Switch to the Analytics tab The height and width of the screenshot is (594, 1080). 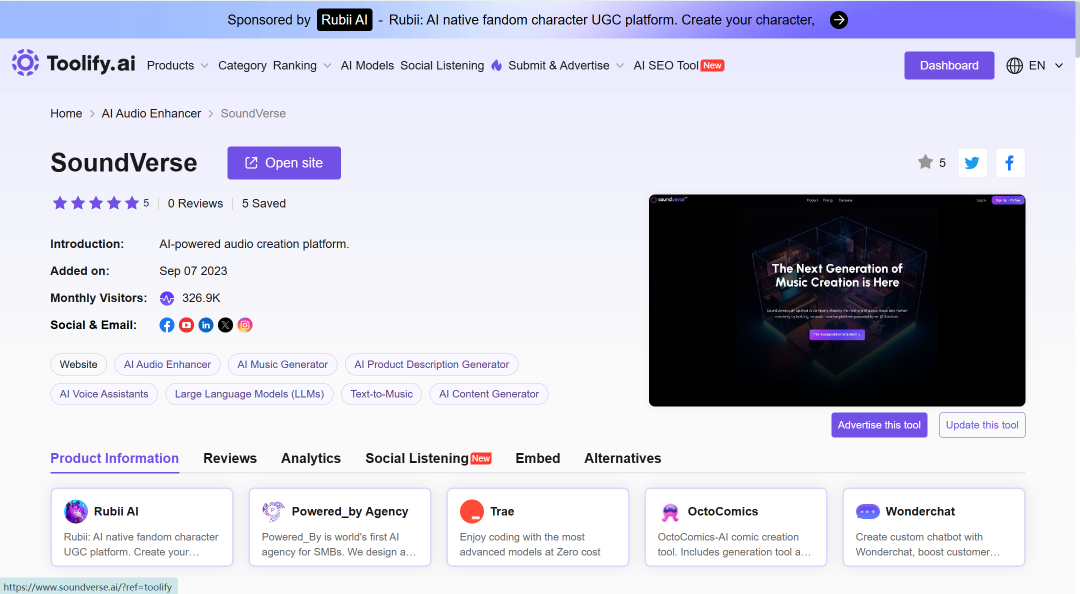point(311,458)
